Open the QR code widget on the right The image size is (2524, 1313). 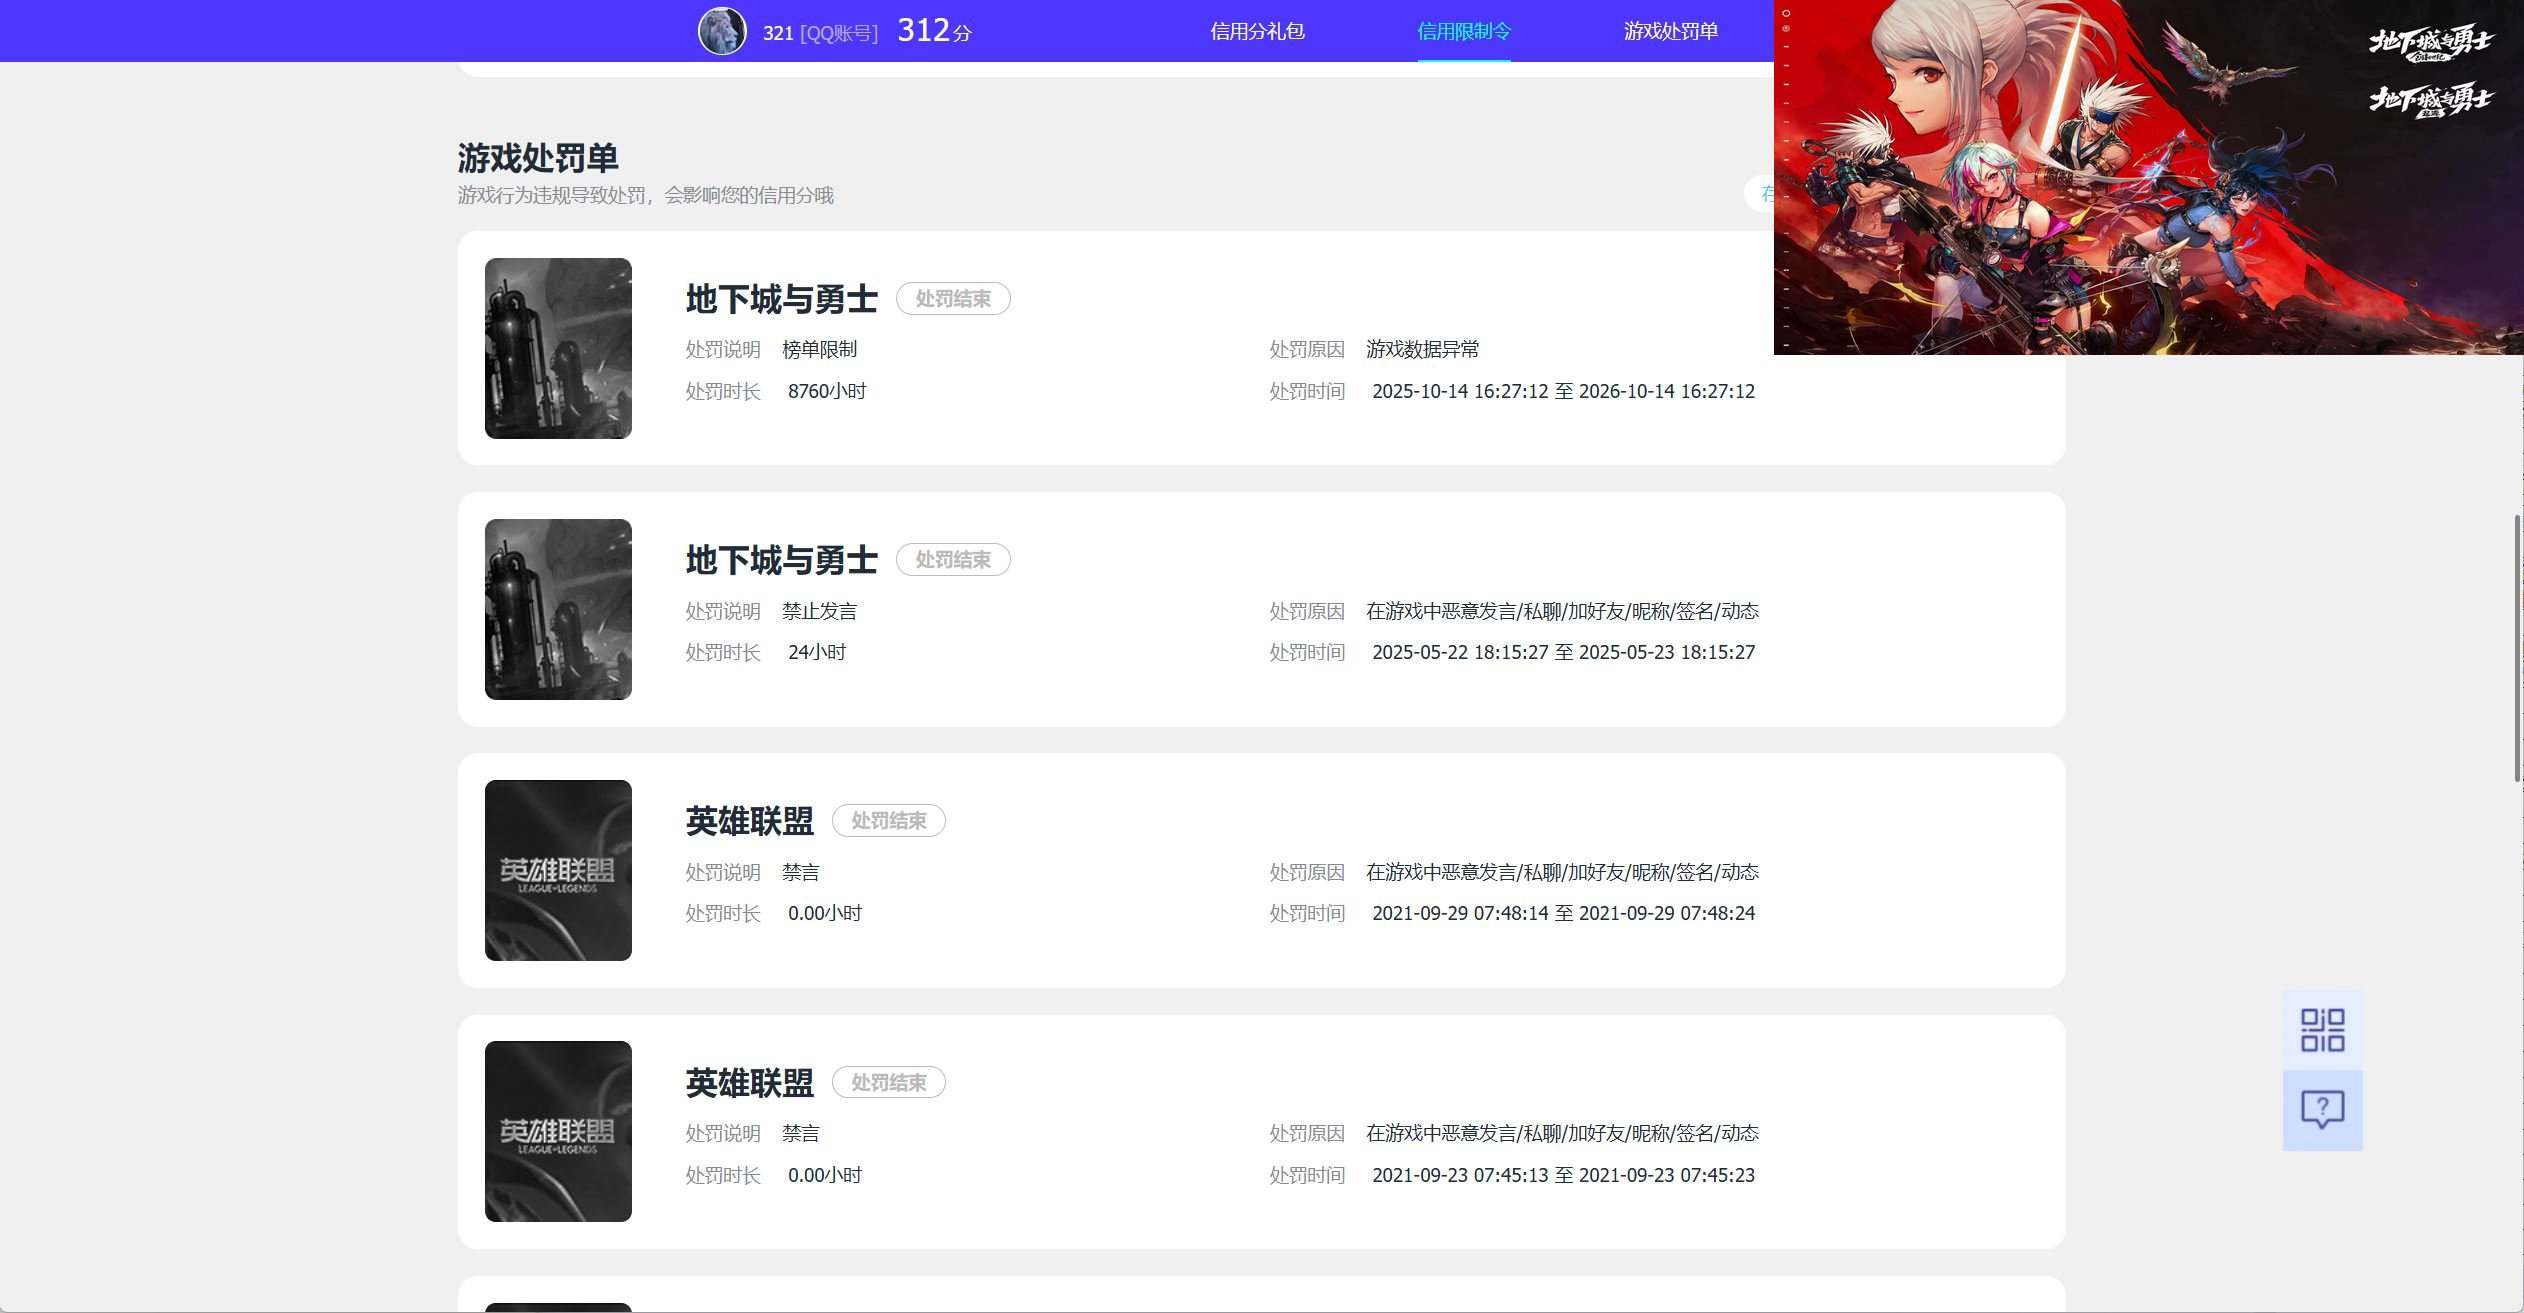pyautogui.click(x=2322, y=1030)
